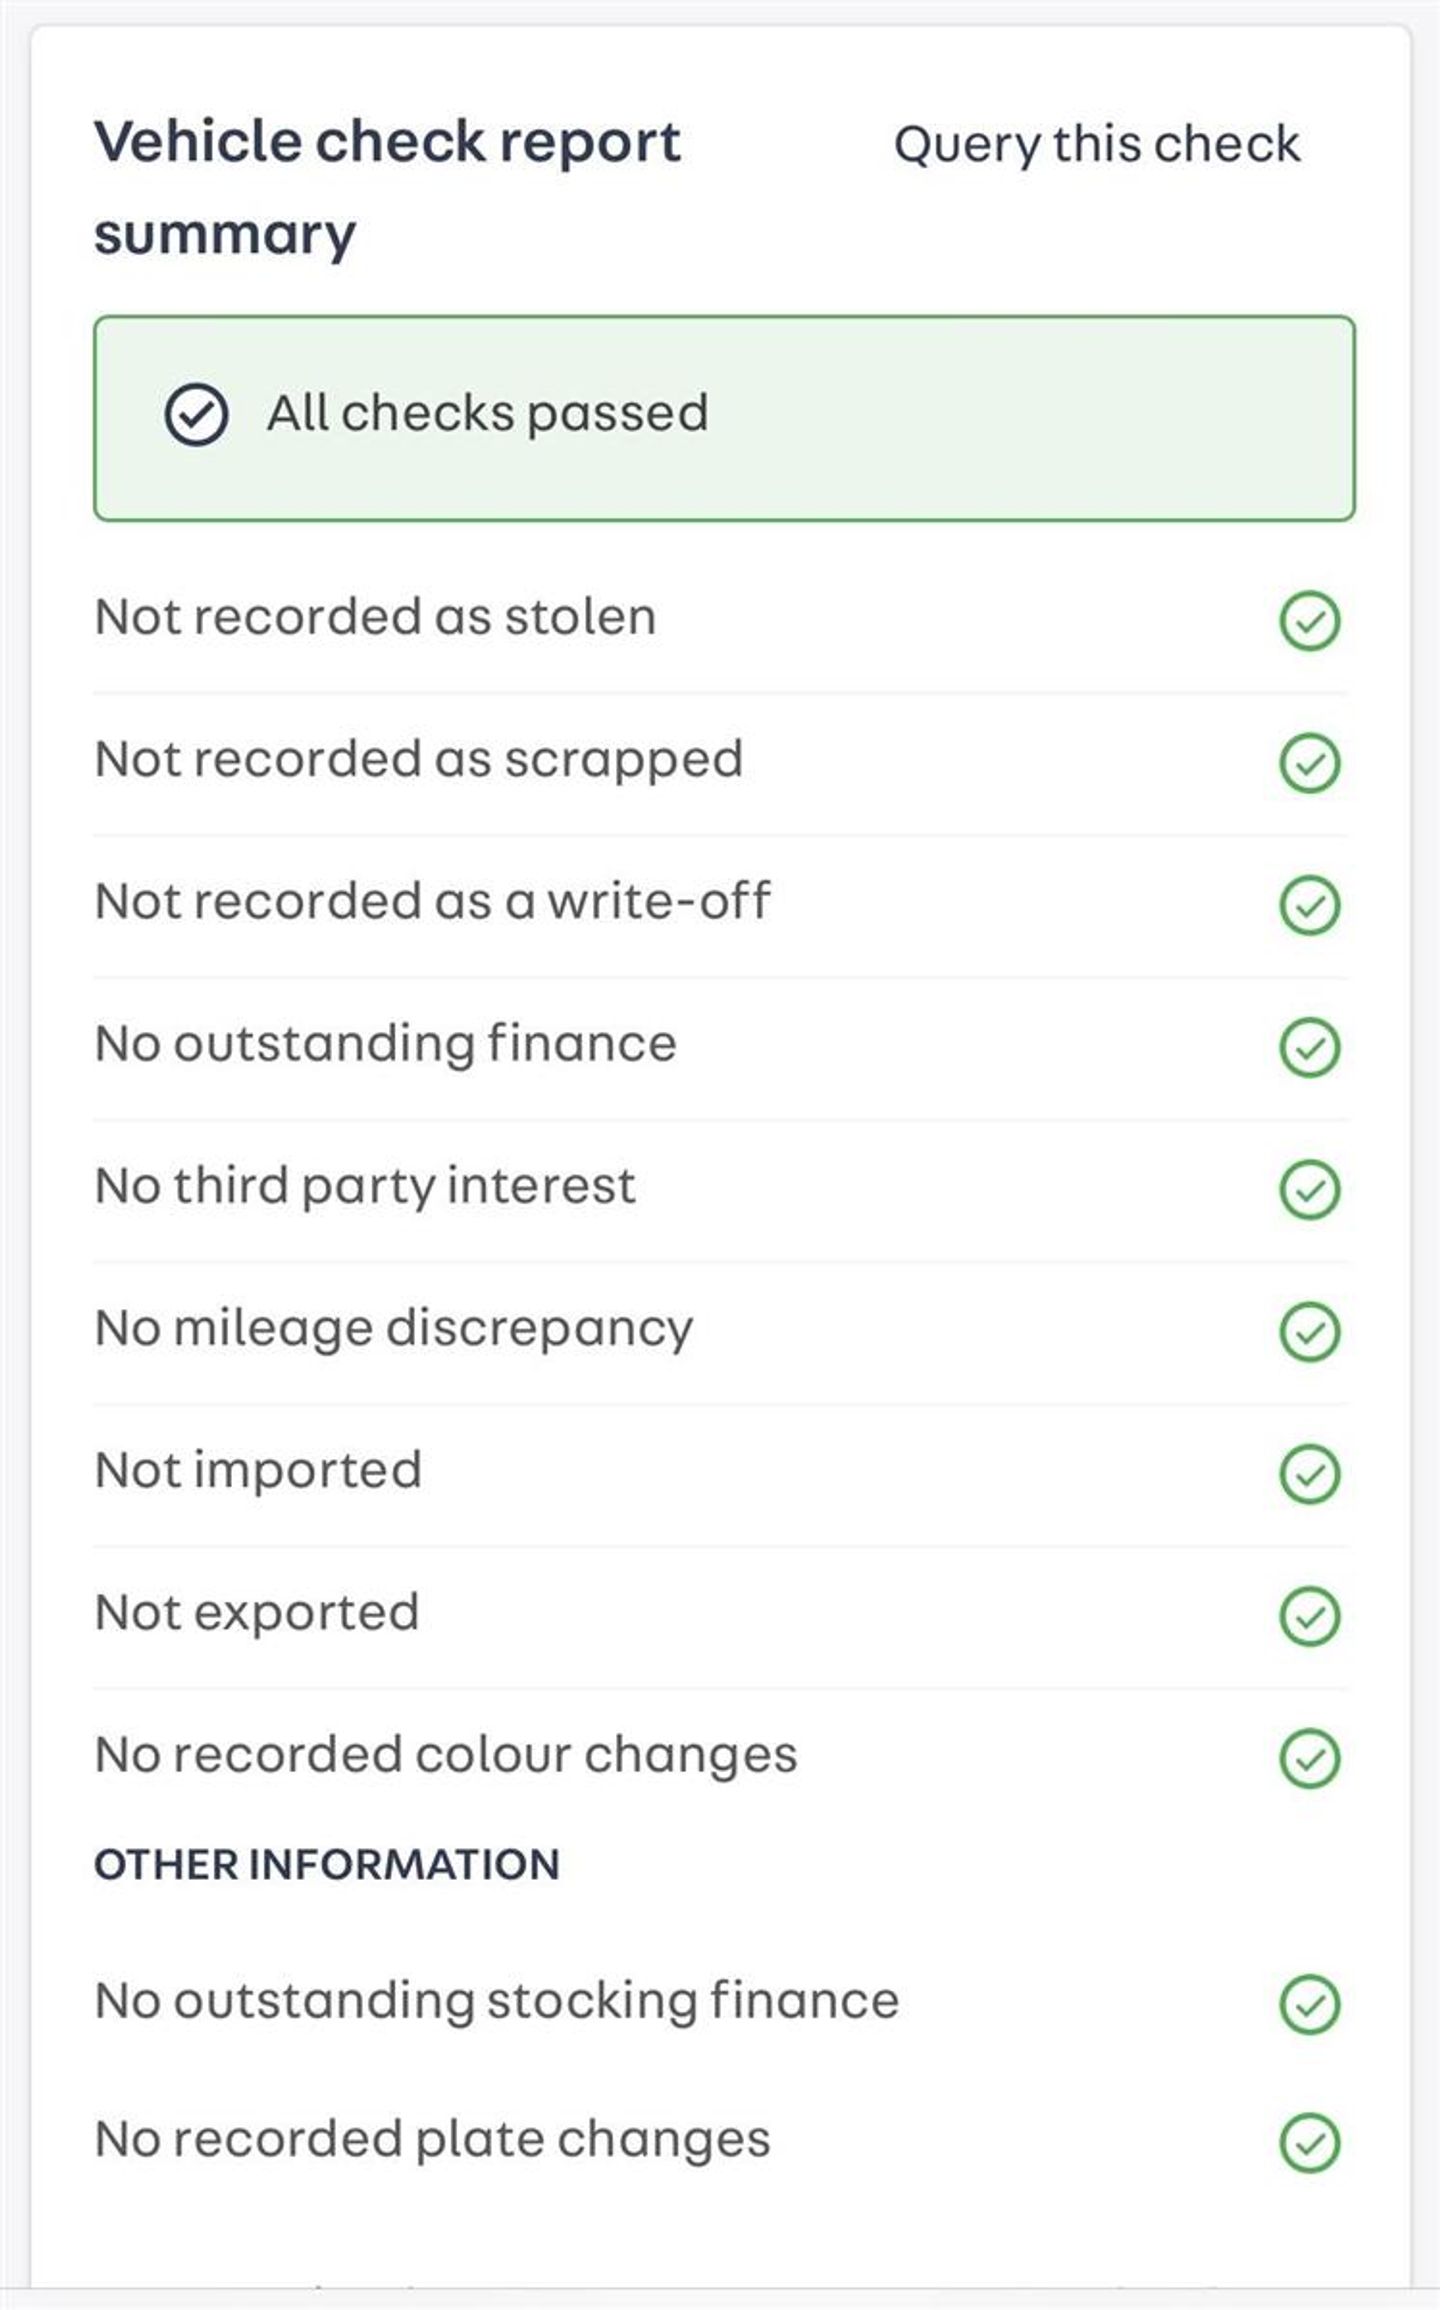Select the No outstanding finance row label
The height and width of the screenshot is (2310, 1440).
tap(385, 1044)
